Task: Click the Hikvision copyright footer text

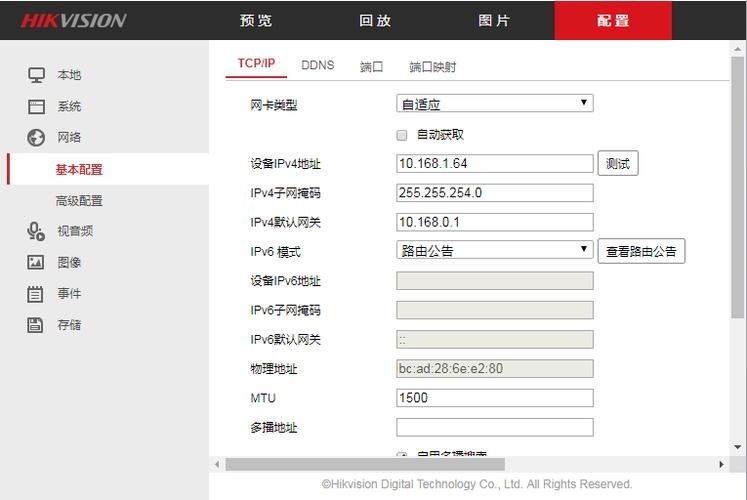Action: 477,484
